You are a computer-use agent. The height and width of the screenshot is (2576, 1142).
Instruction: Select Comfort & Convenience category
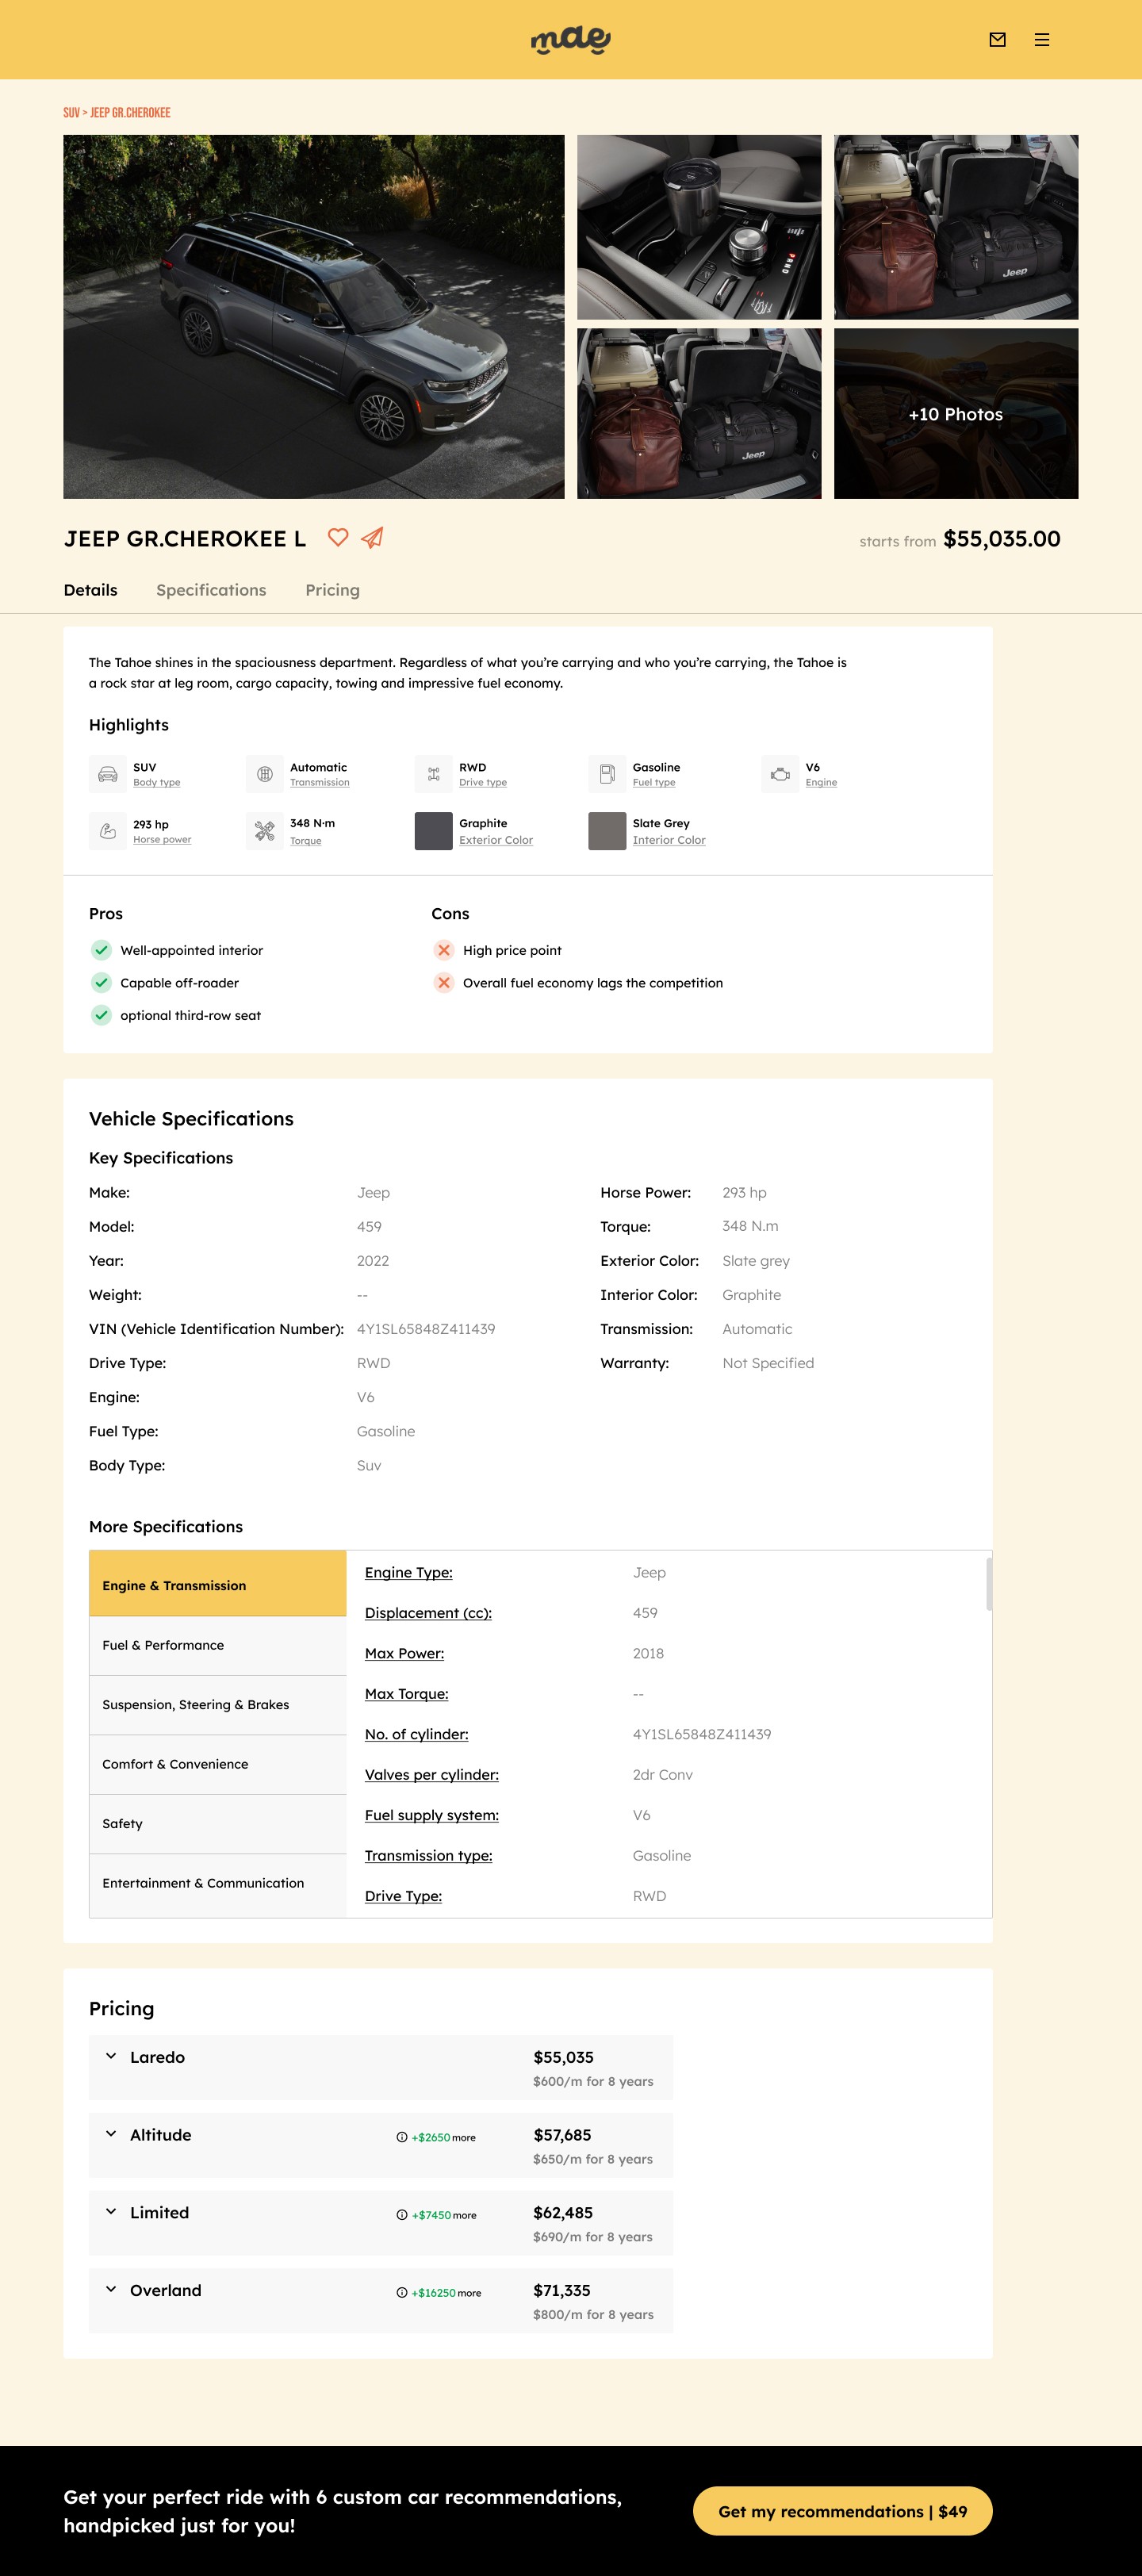pos(218,1764)
